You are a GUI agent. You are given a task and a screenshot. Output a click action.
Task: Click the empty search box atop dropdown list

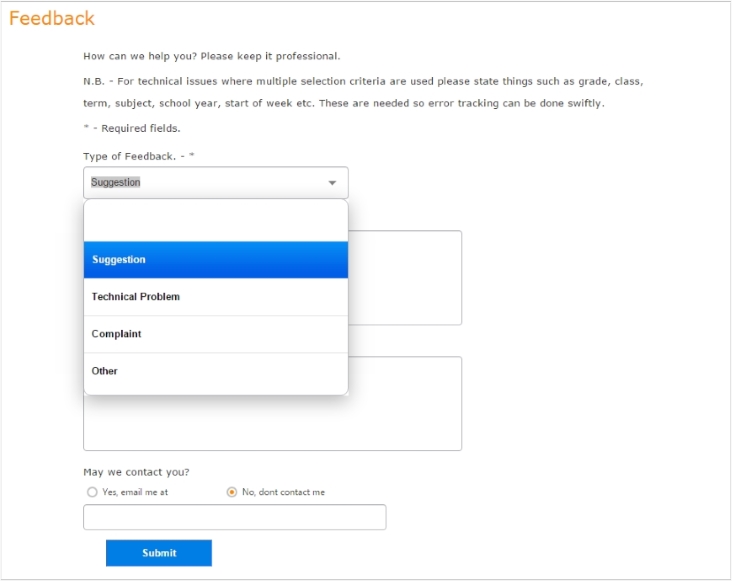pyautogui.click(x=216, y=221)
